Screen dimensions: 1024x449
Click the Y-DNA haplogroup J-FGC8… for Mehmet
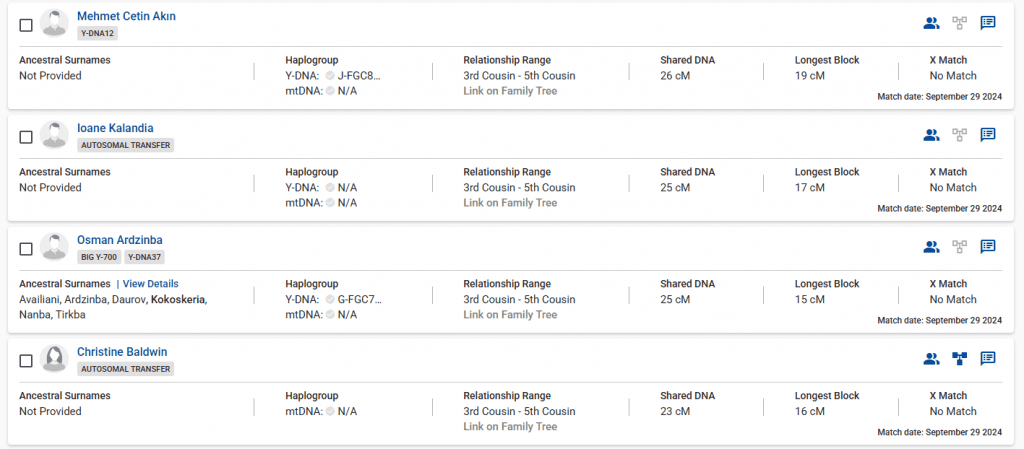(359, 75)
